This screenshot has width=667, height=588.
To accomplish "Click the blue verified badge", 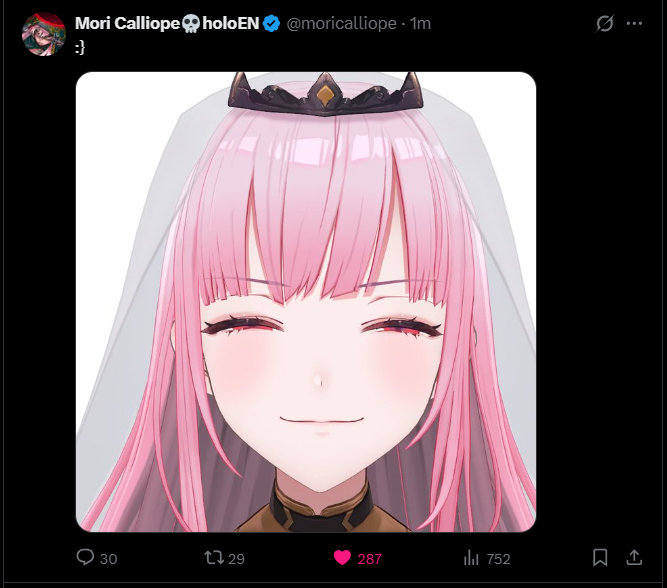I will pos(271,23).
